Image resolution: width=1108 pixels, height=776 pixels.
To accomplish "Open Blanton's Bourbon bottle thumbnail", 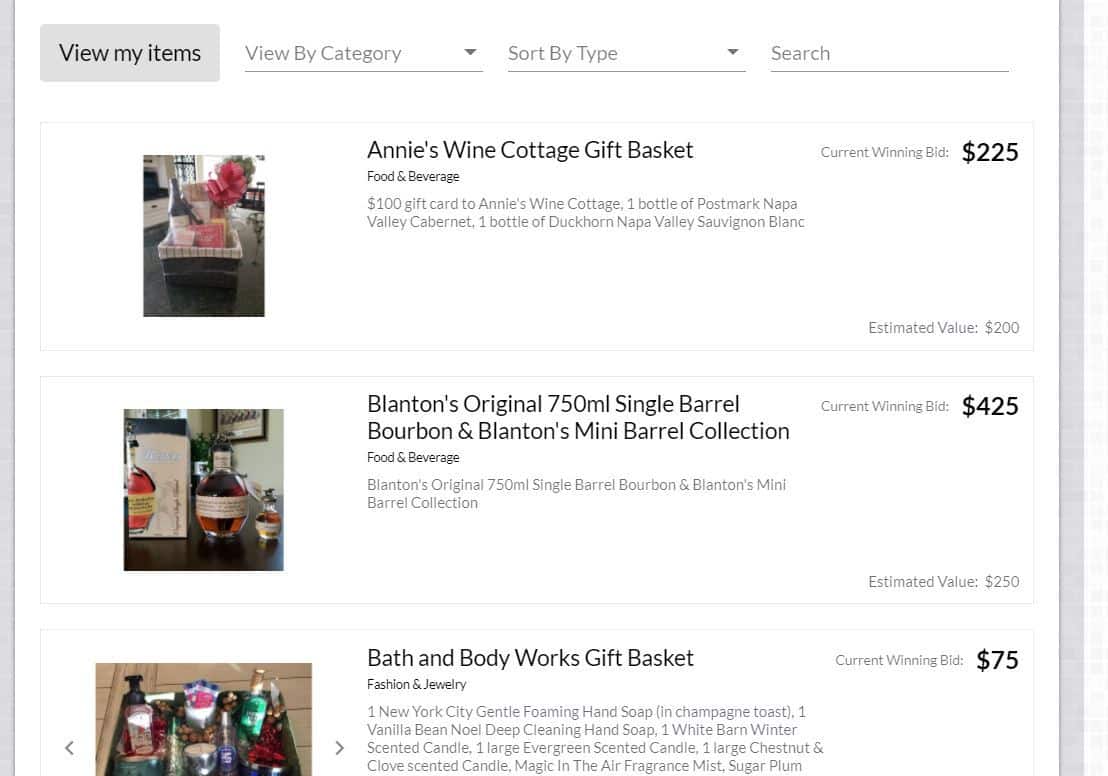I will point(204,490).
